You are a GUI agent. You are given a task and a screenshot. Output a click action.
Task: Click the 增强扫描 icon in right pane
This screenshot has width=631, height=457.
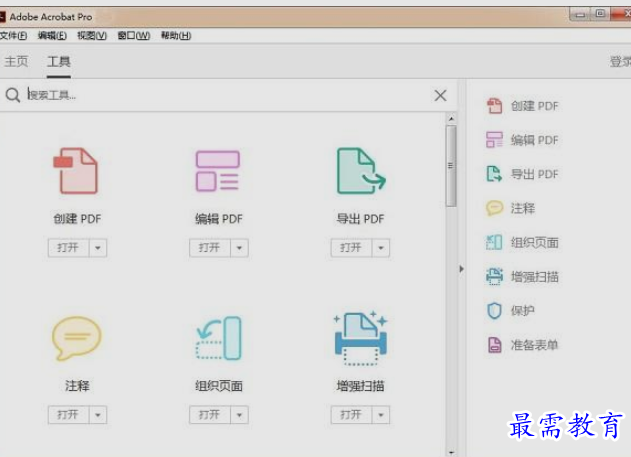click(x=495, y=277)
